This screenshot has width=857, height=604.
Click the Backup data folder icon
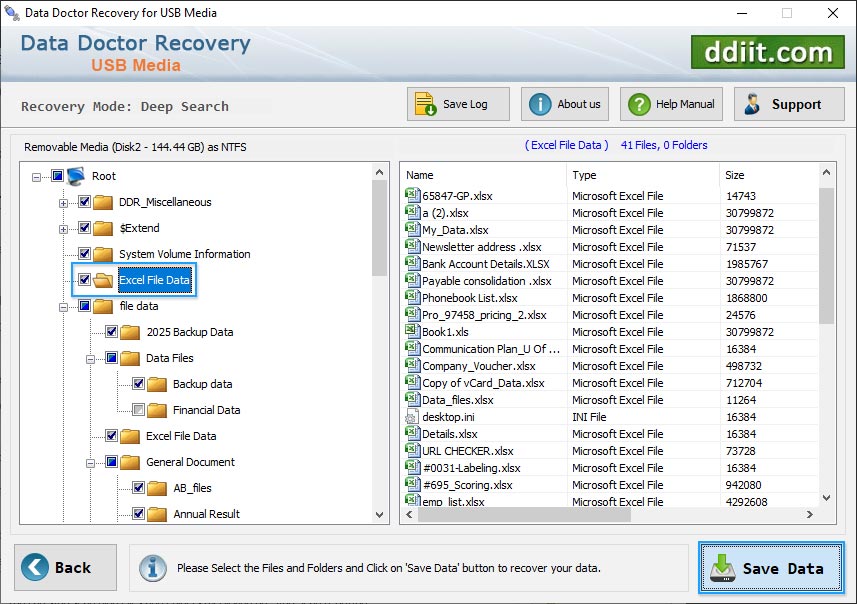pos(157,385)
